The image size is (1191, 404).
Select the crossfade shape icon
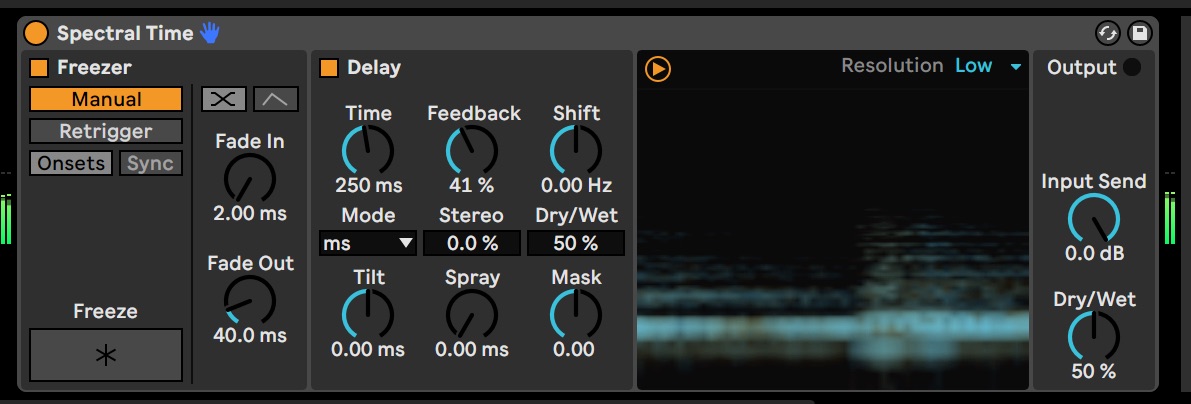(223, 99)
